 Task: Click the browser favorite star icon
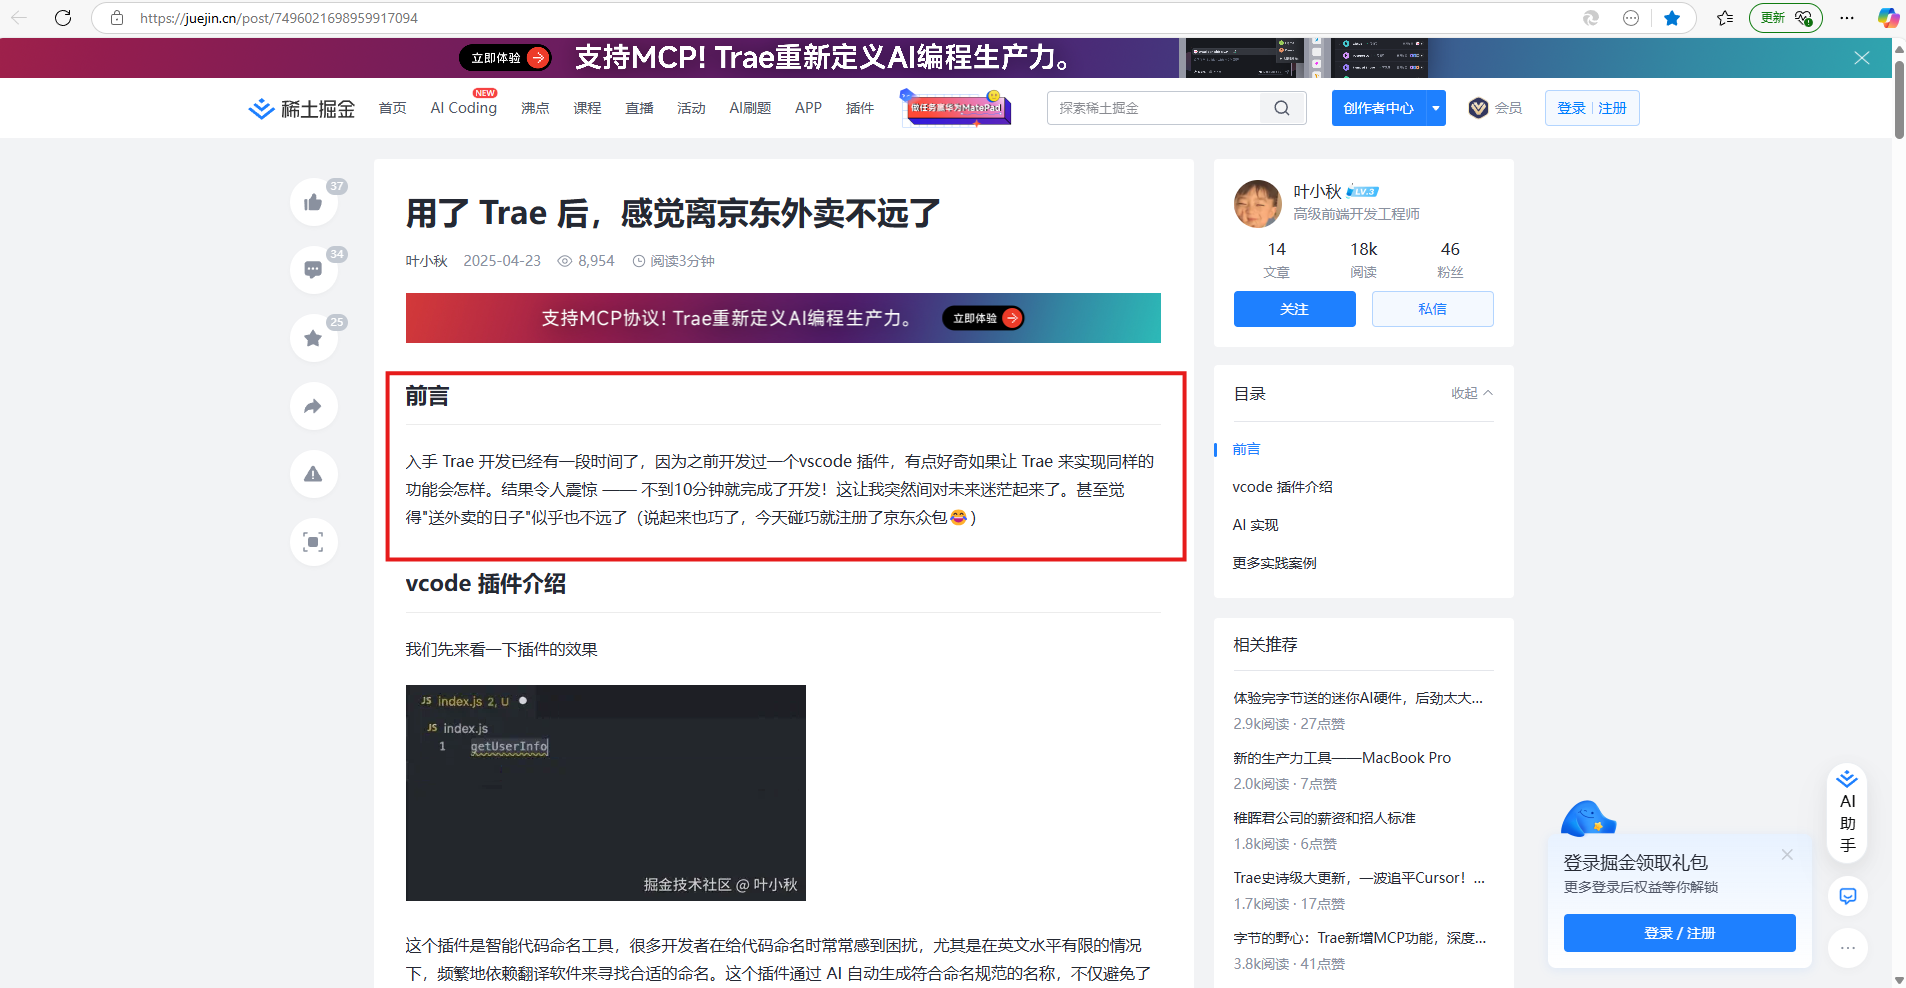click(x=1672, y=18)
